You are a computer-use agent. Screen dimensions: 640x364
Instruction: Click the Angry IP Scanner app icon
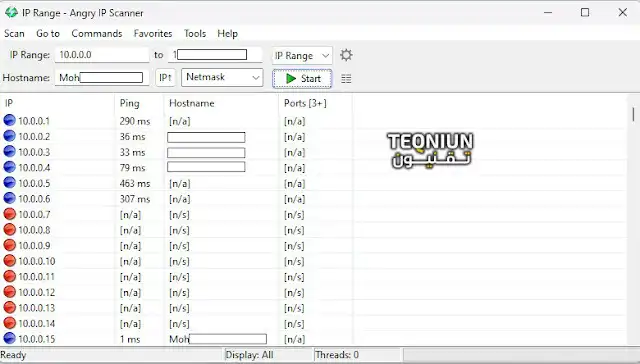(x=11, y=13)
